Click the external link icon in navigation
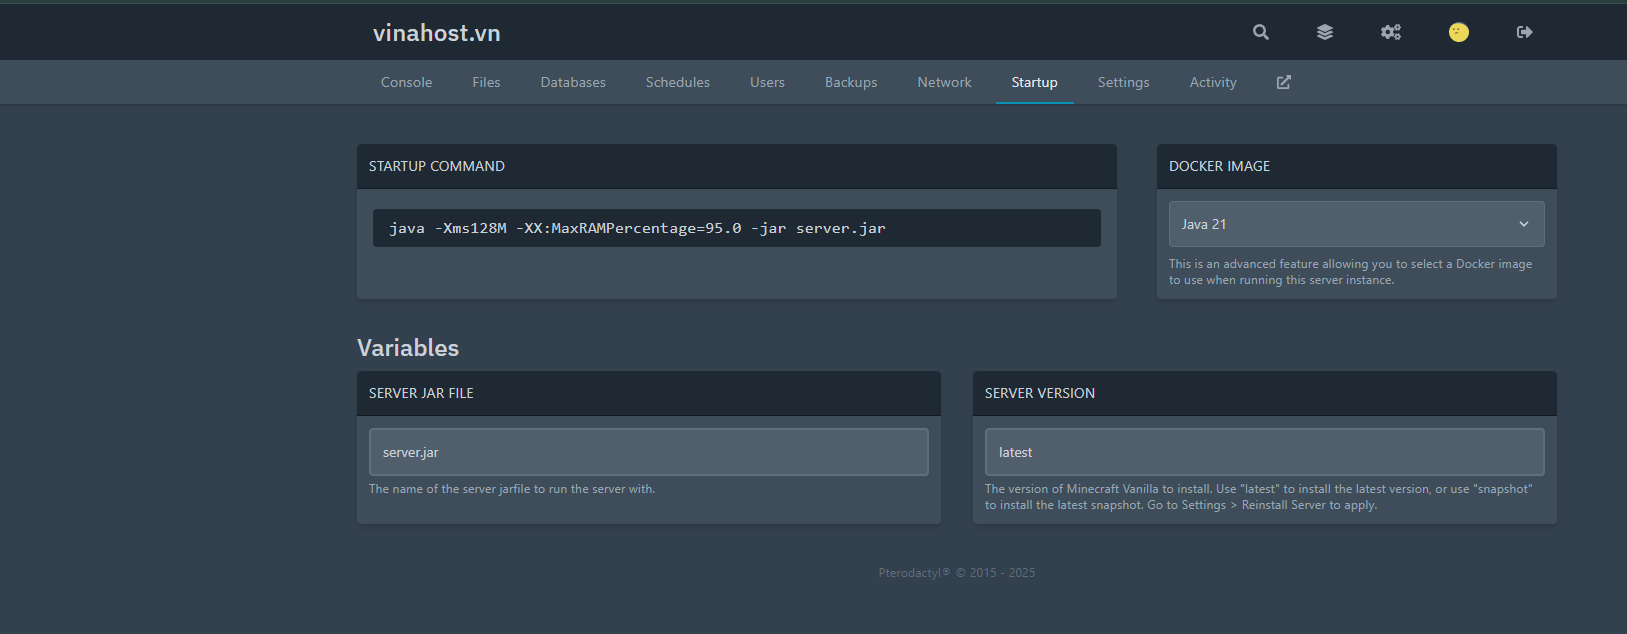1627x634 pixels. pos(1283,82)
